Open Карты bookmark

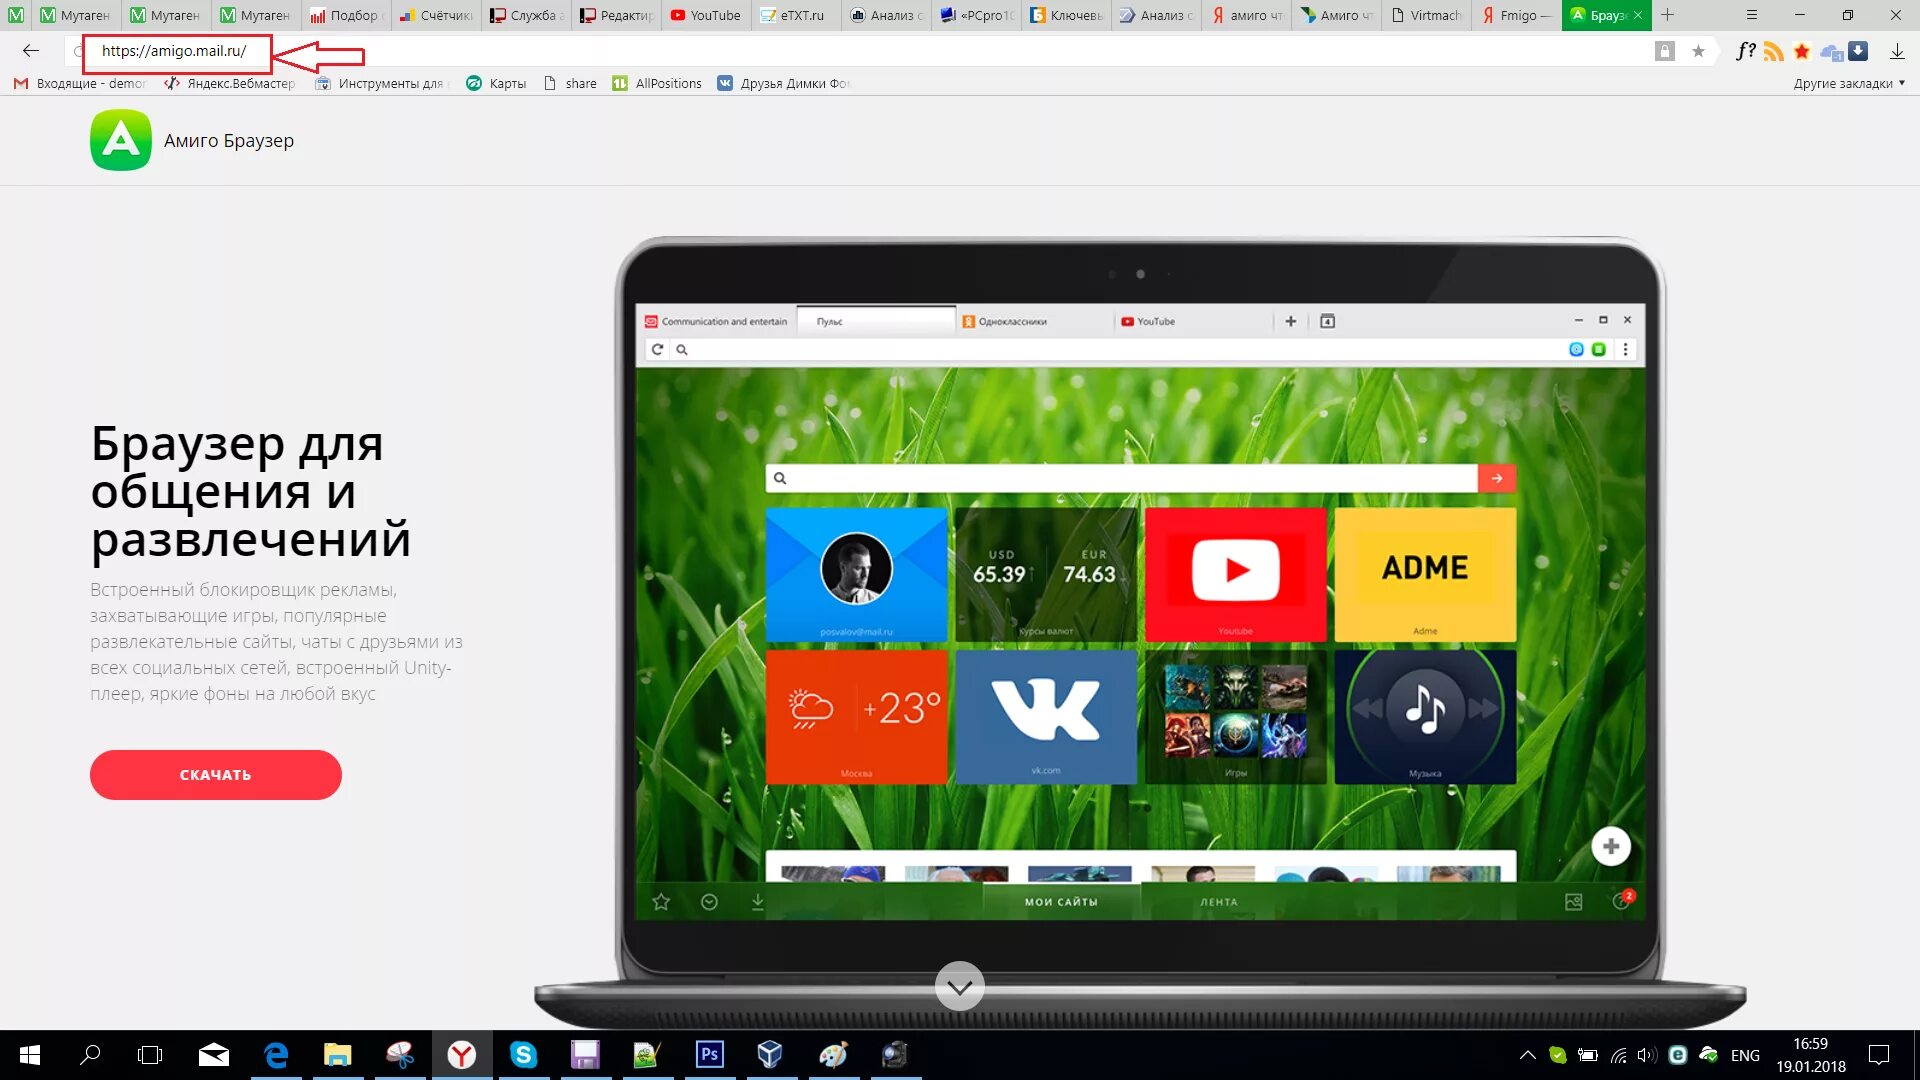pyautogui.click(x=496, y=84)
